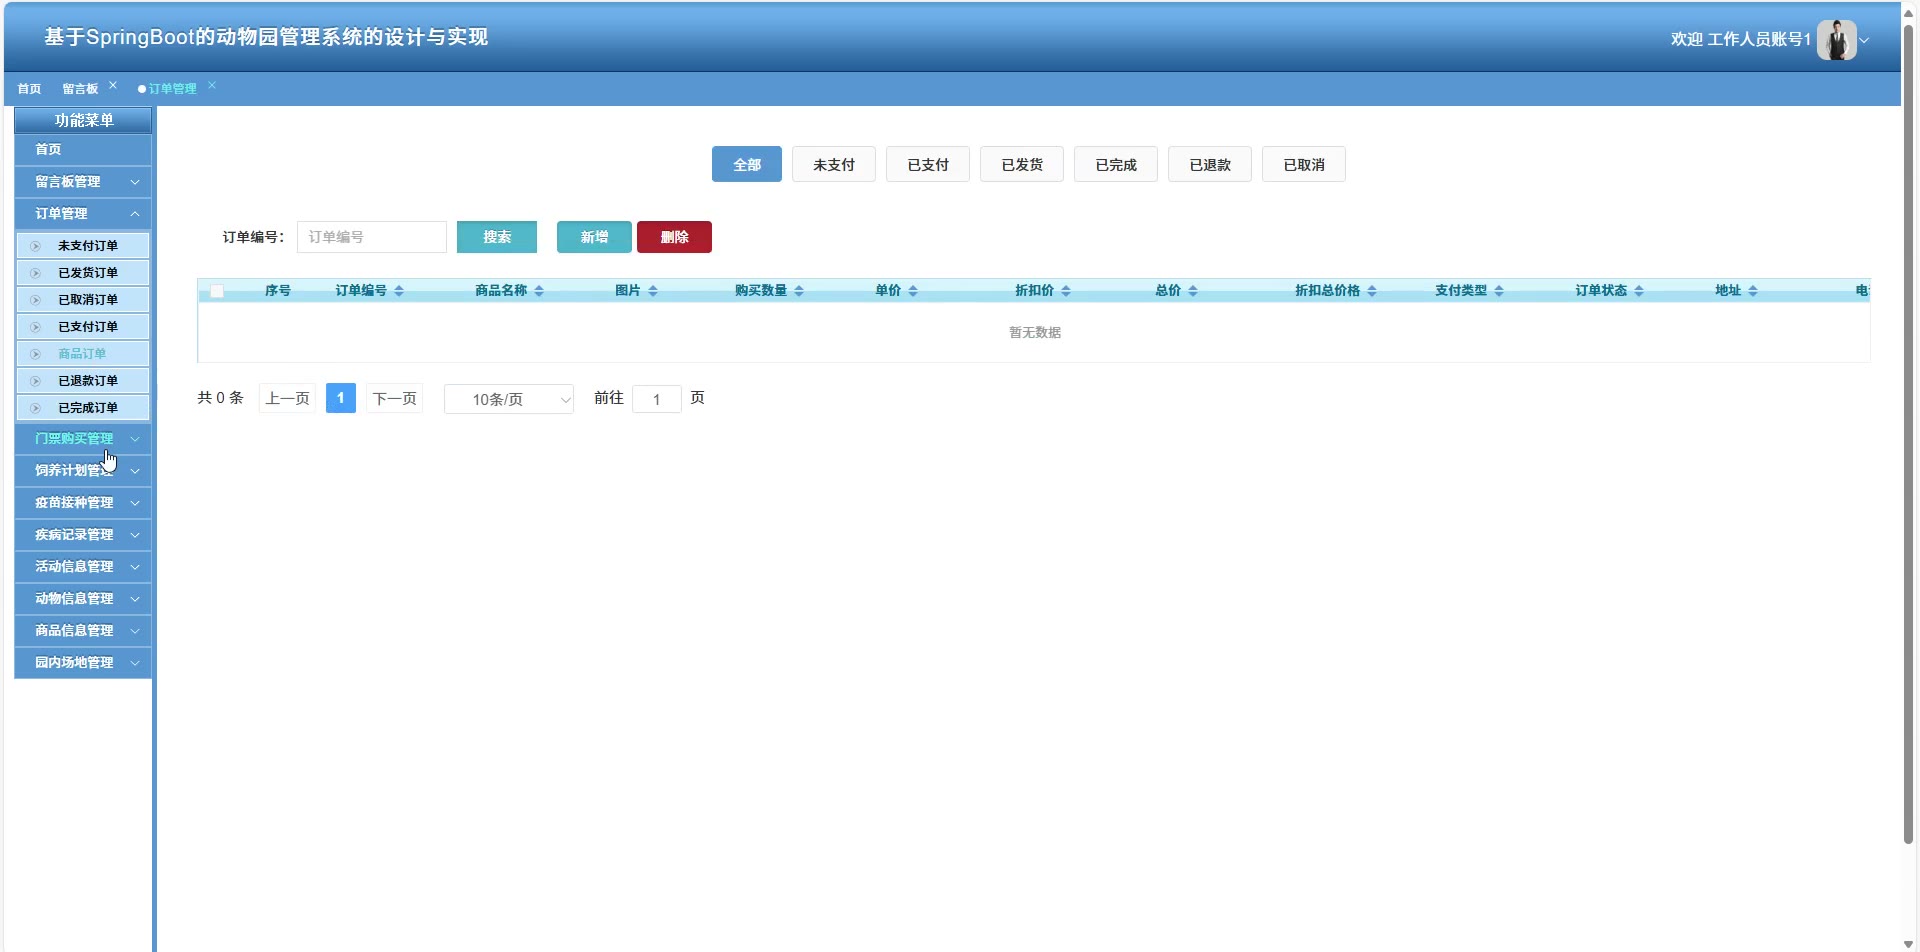
Task: Expand the 商品信息管理 menu
Action: coord(83,630)
